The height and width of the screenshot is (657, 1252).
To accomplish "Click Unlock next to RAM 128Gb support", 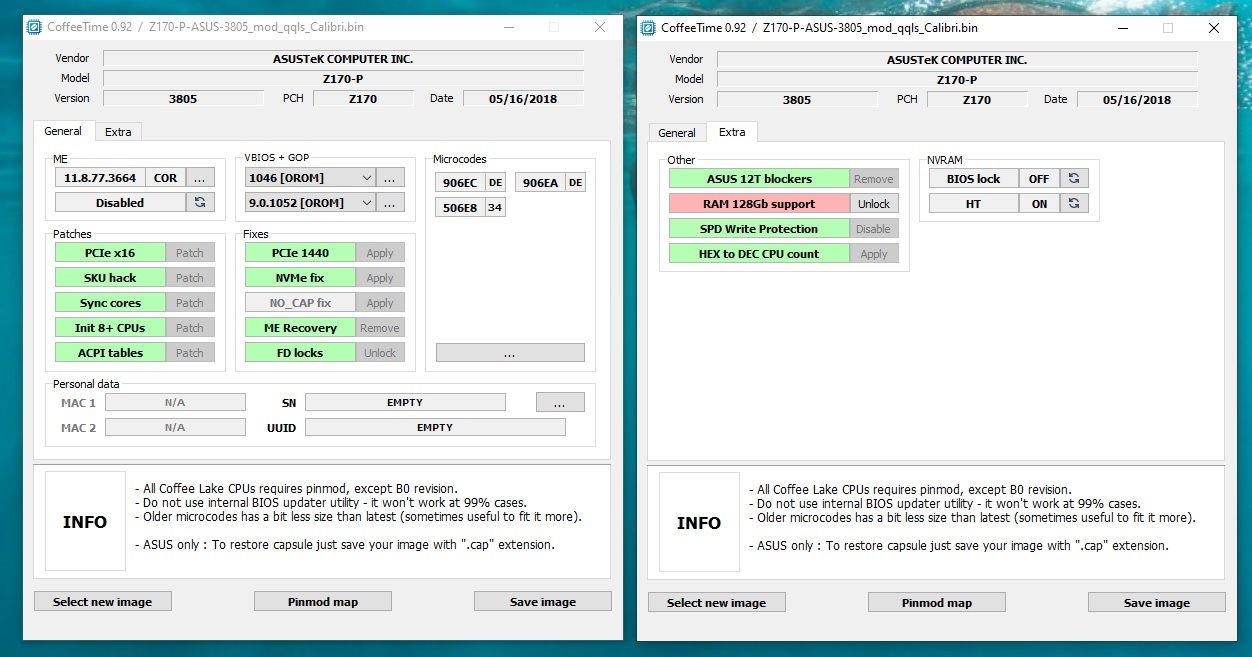I will (x=874, y=204).
